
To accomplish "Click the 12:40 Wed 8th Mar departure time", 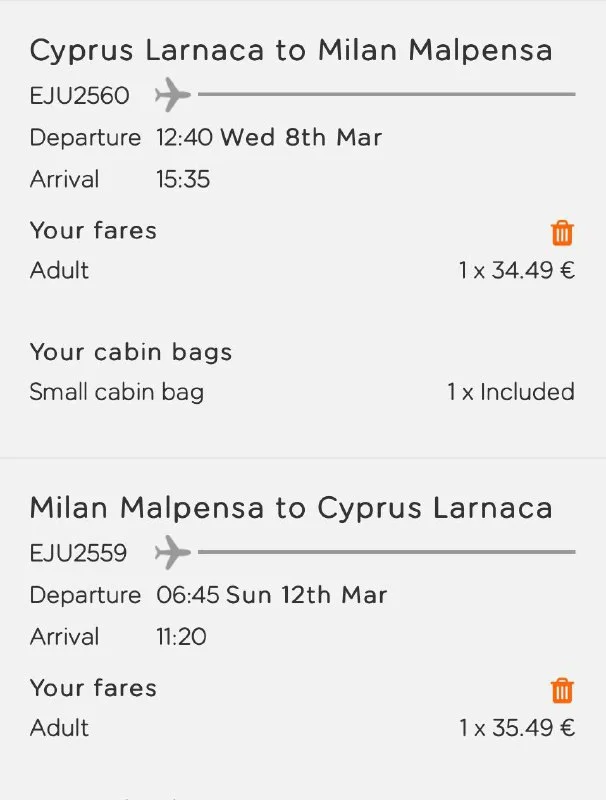I will (x=269, y=138).
